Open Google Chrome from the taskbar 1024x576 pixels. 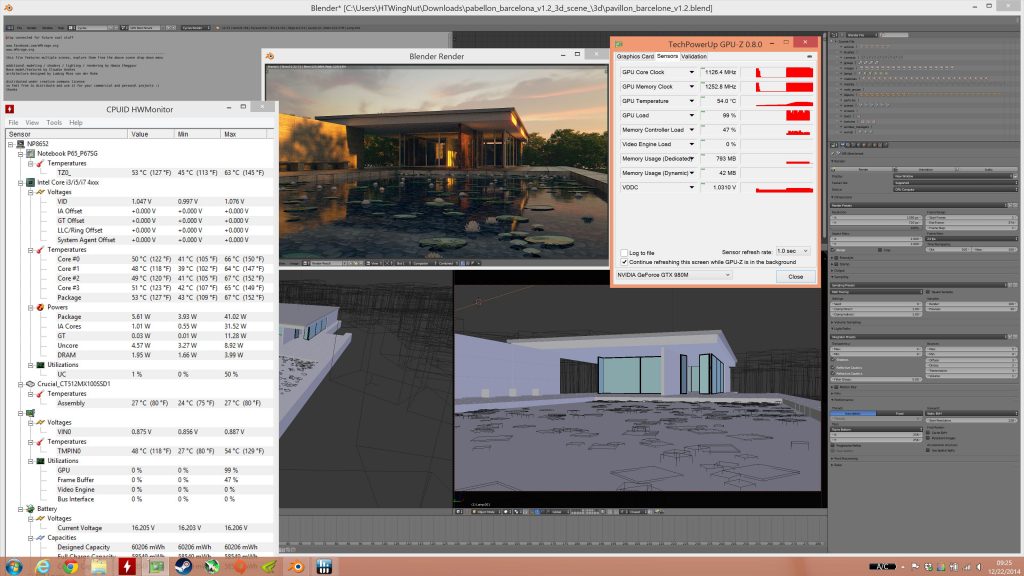click(x=71, y=566)
